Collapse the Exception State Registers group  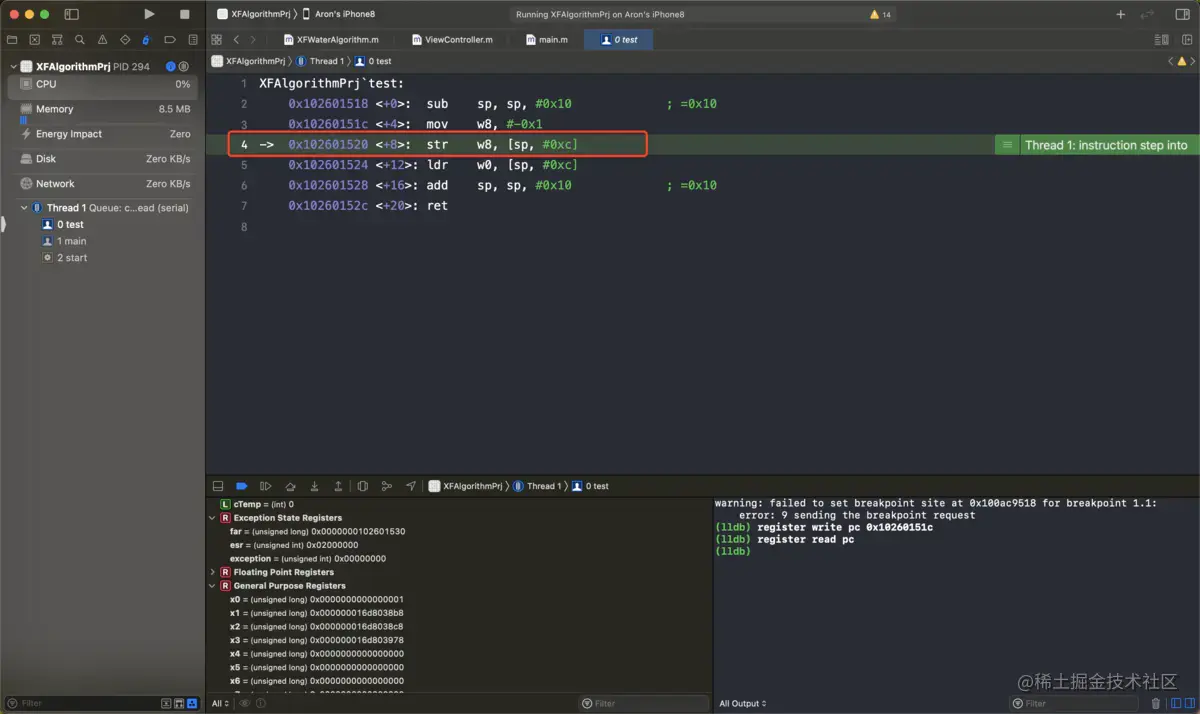click(212, 518)
